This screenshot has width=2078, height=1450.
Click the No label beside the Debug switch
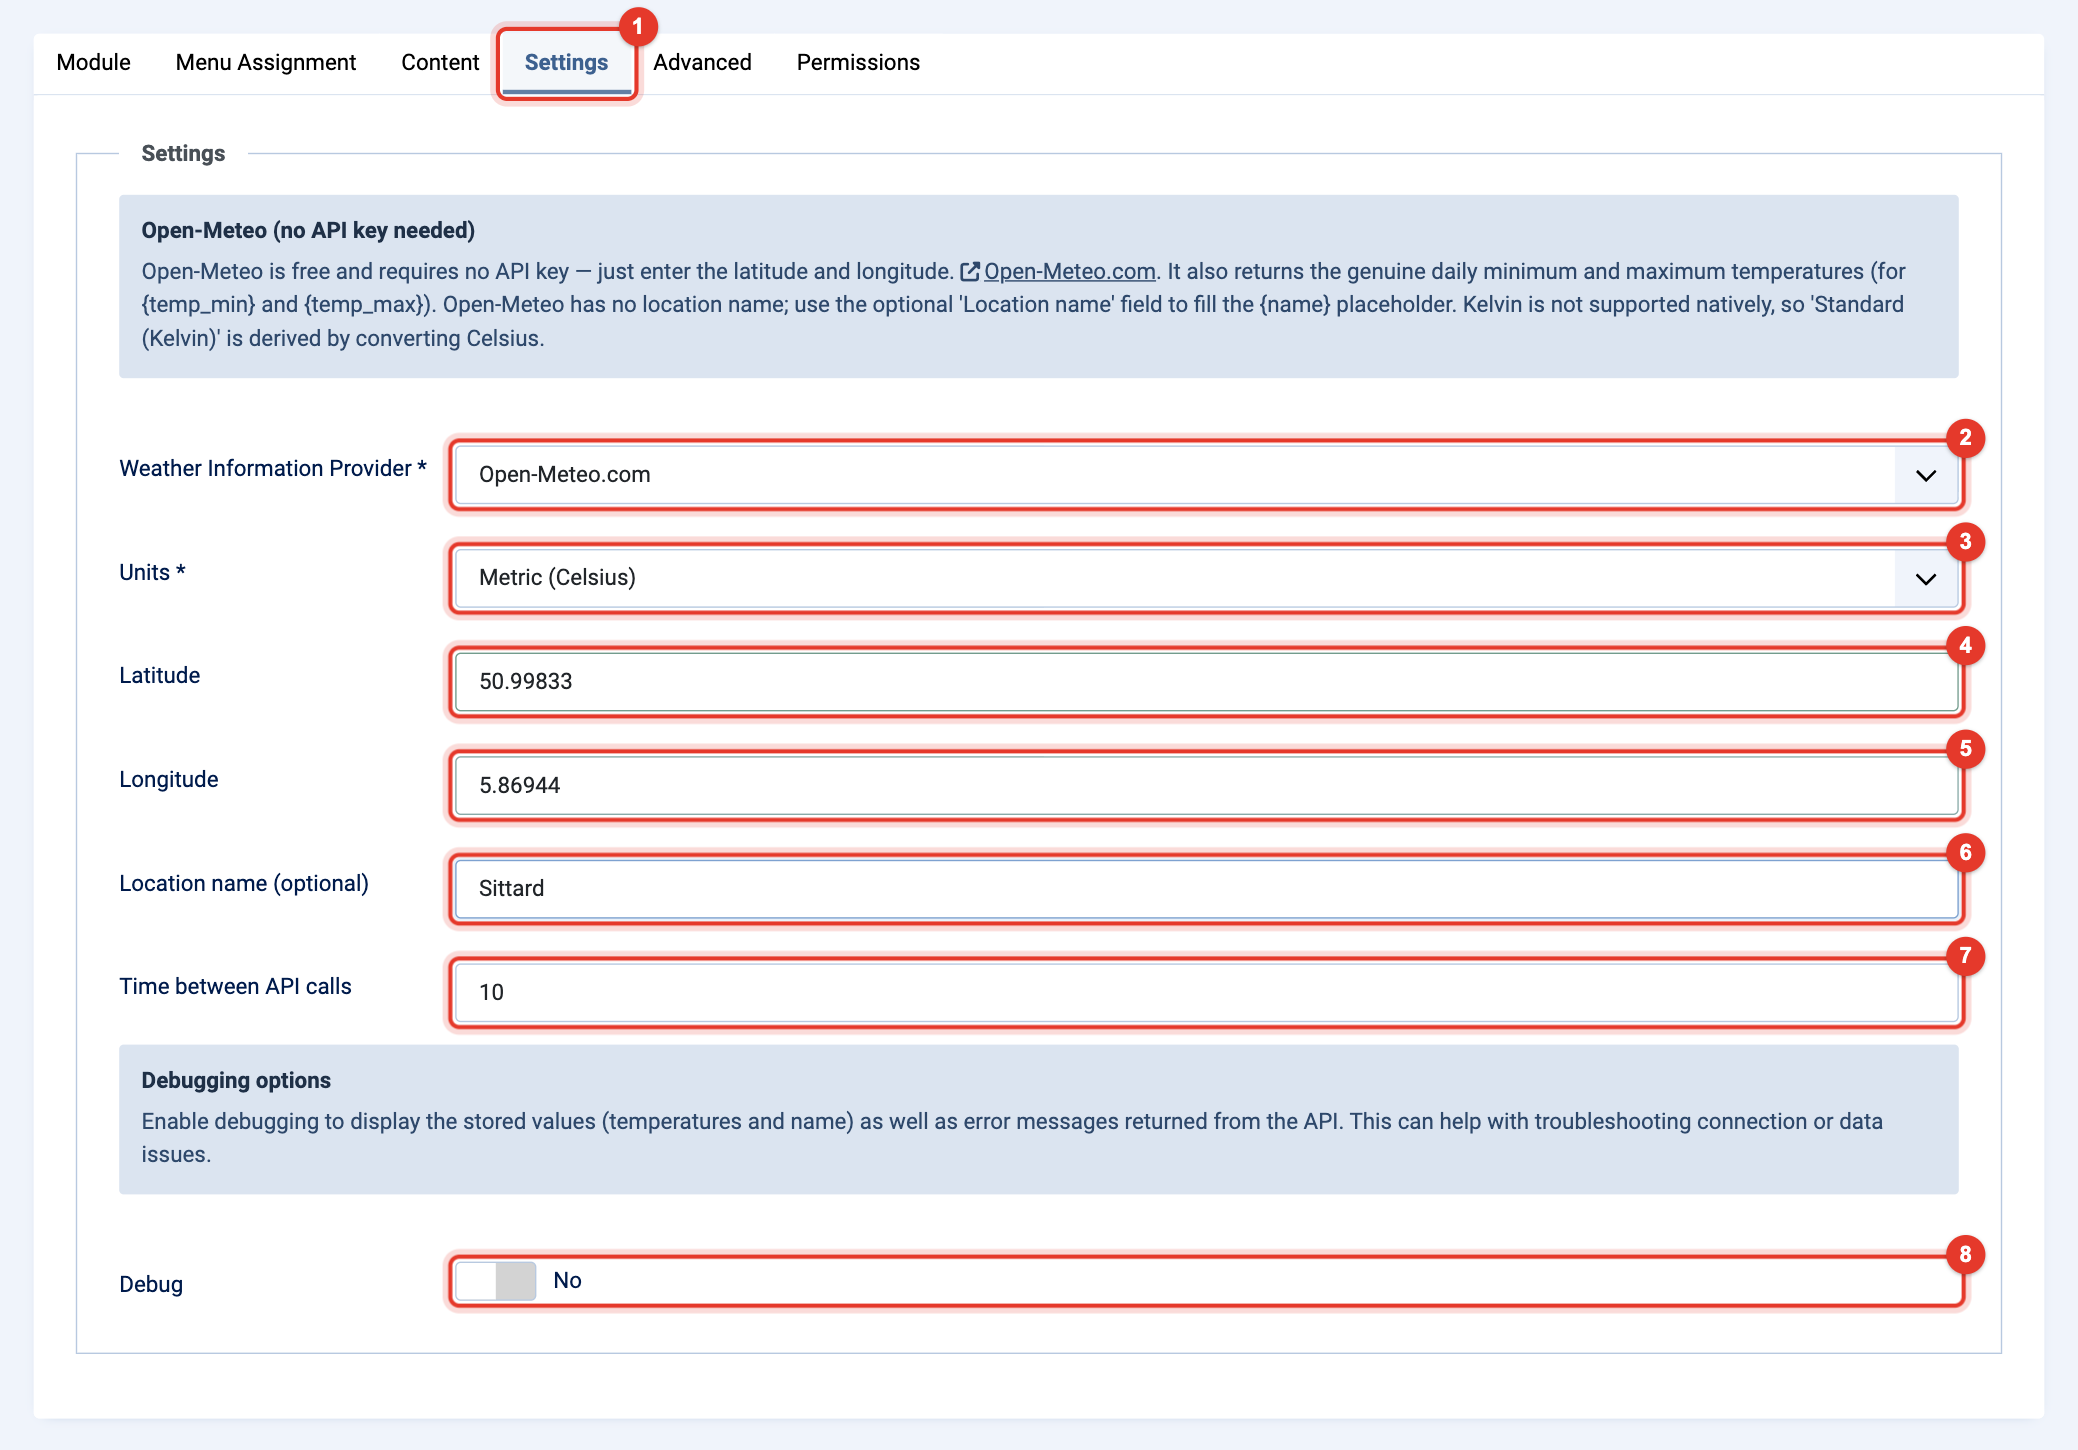pyautogui.click(x=567, y=1281)
